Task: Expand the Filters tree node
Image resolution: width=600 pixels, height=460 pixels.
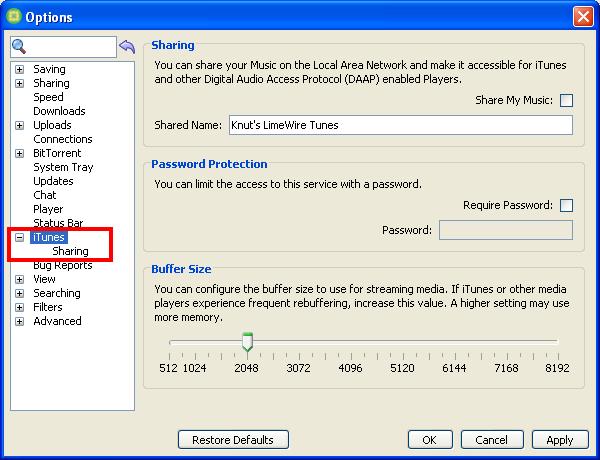Action: pos(20,307)
